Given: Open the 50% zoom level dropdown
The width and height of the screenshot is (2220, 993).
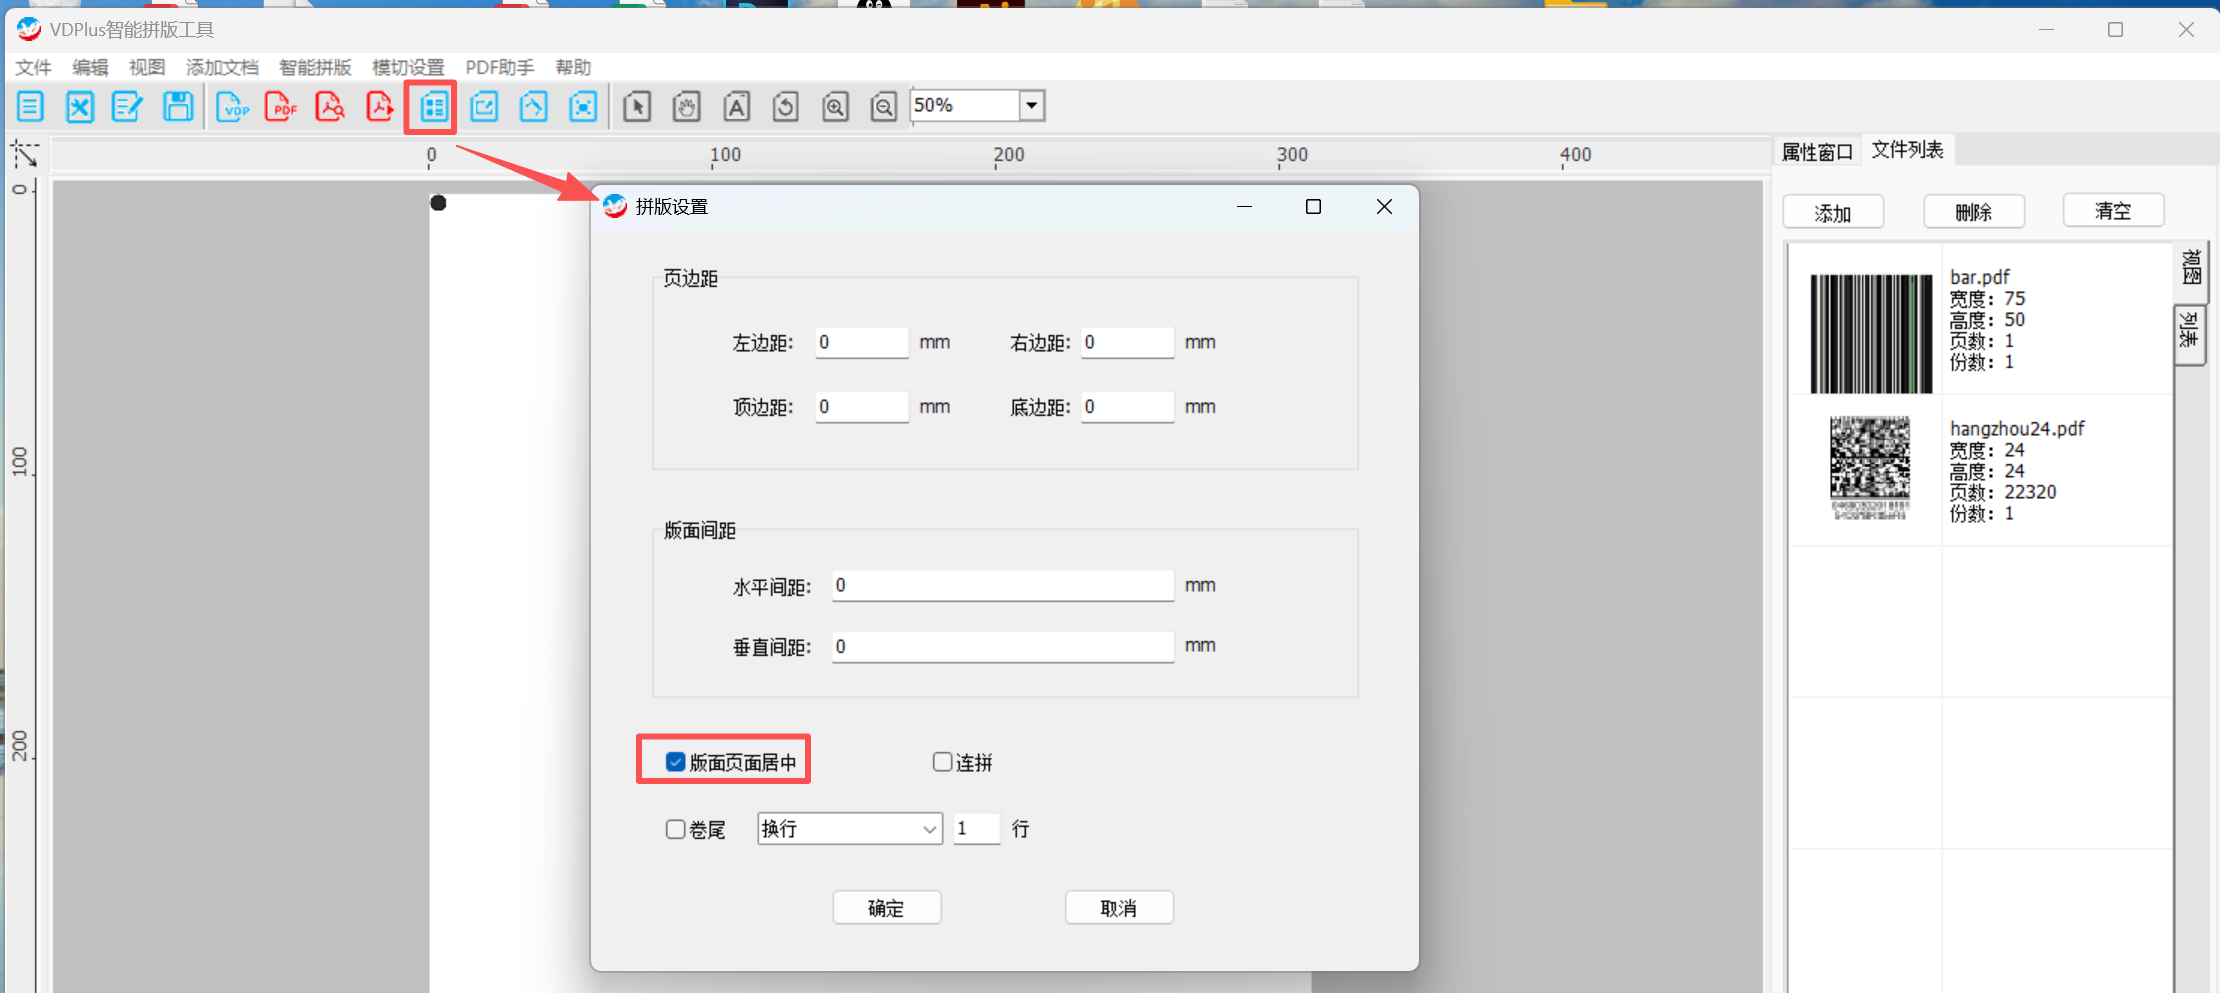Looking at the screenshot, I should (x=1031, y=105).
